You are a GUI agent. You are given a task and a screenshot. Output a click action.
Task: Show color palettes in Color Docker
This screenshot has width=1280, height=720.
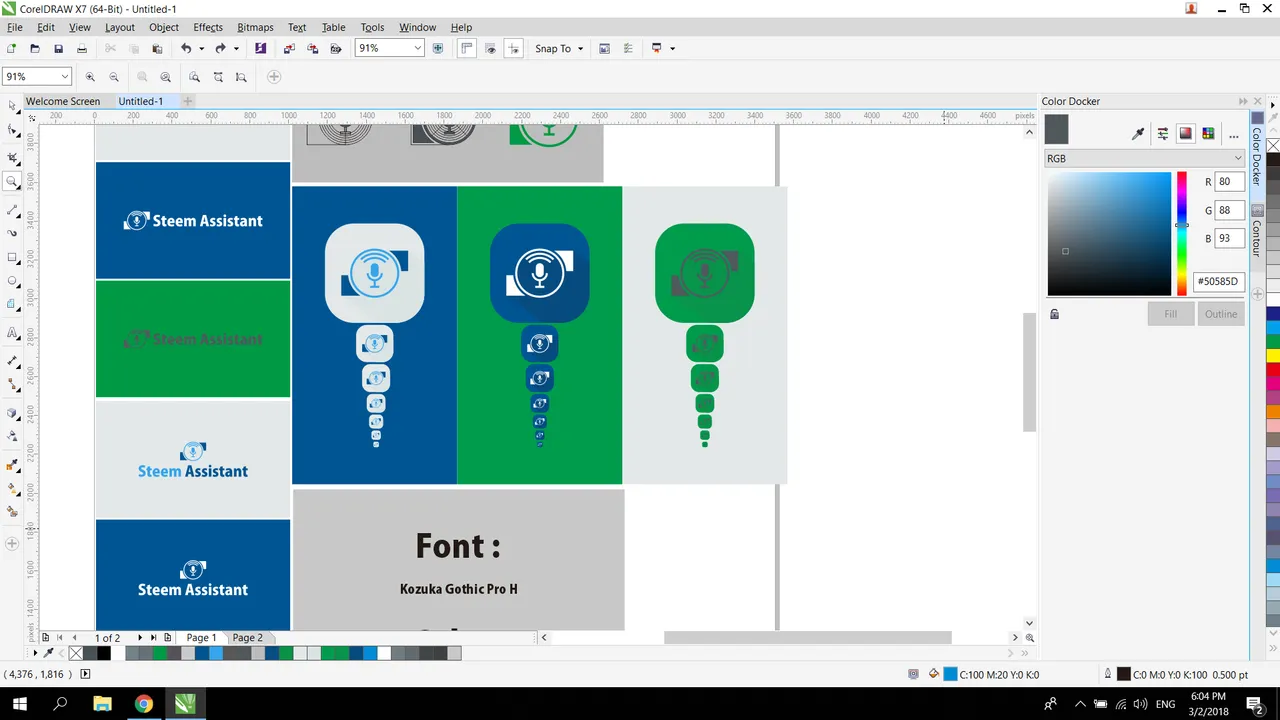coord(1208,133)
